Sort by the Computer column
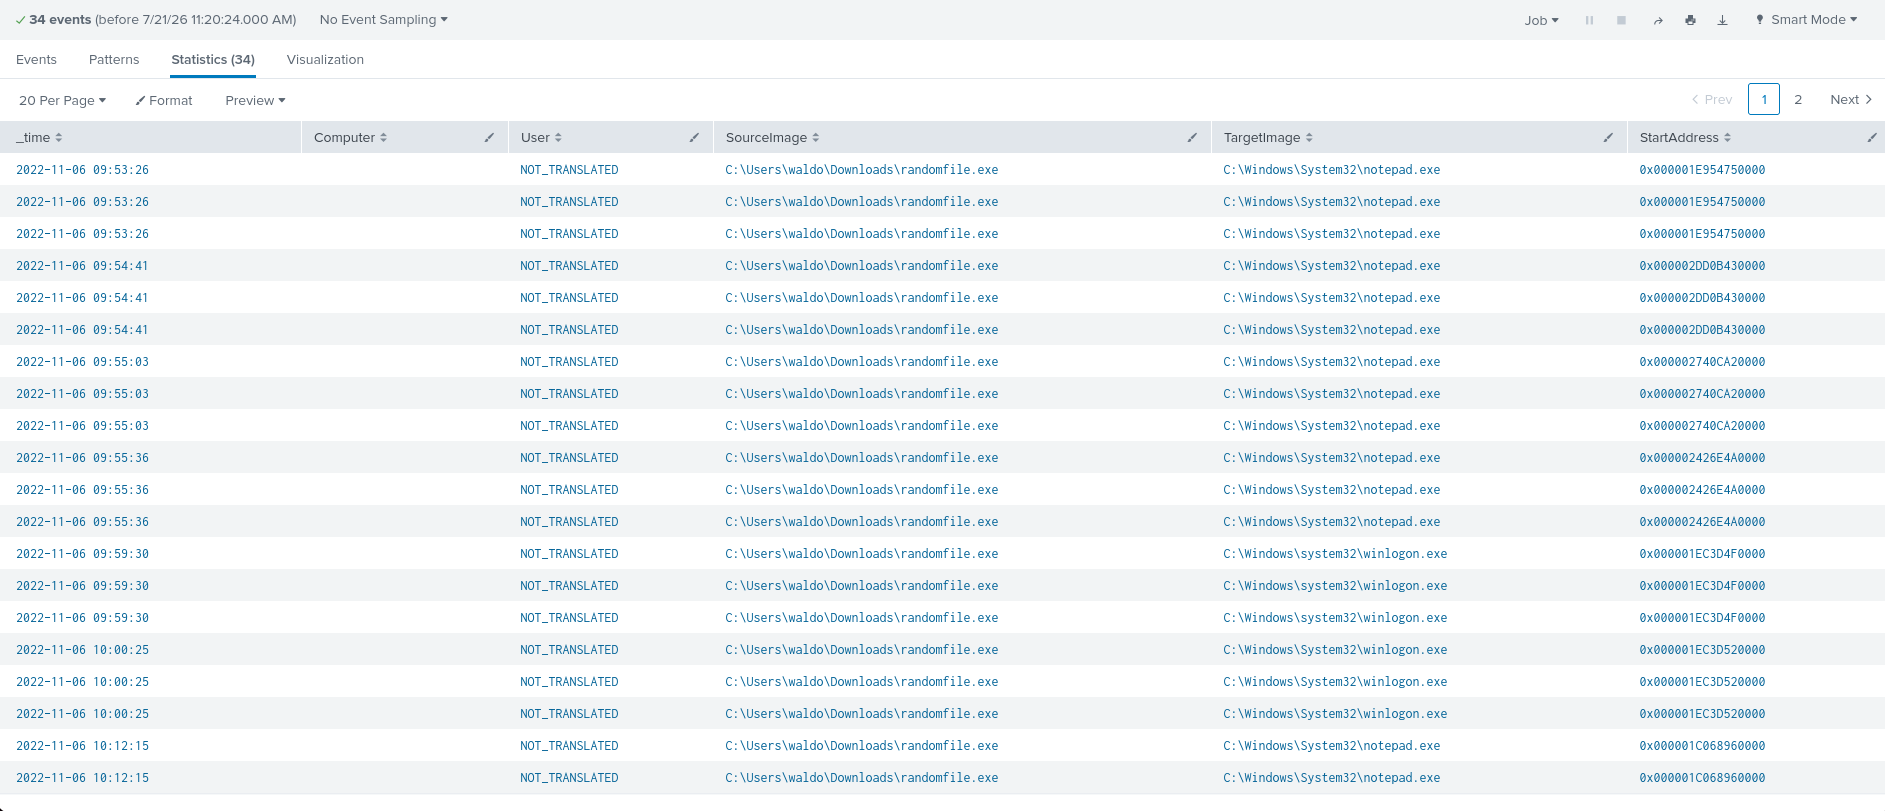Viewport: 1885px width, 811px height. coord(350,137)
